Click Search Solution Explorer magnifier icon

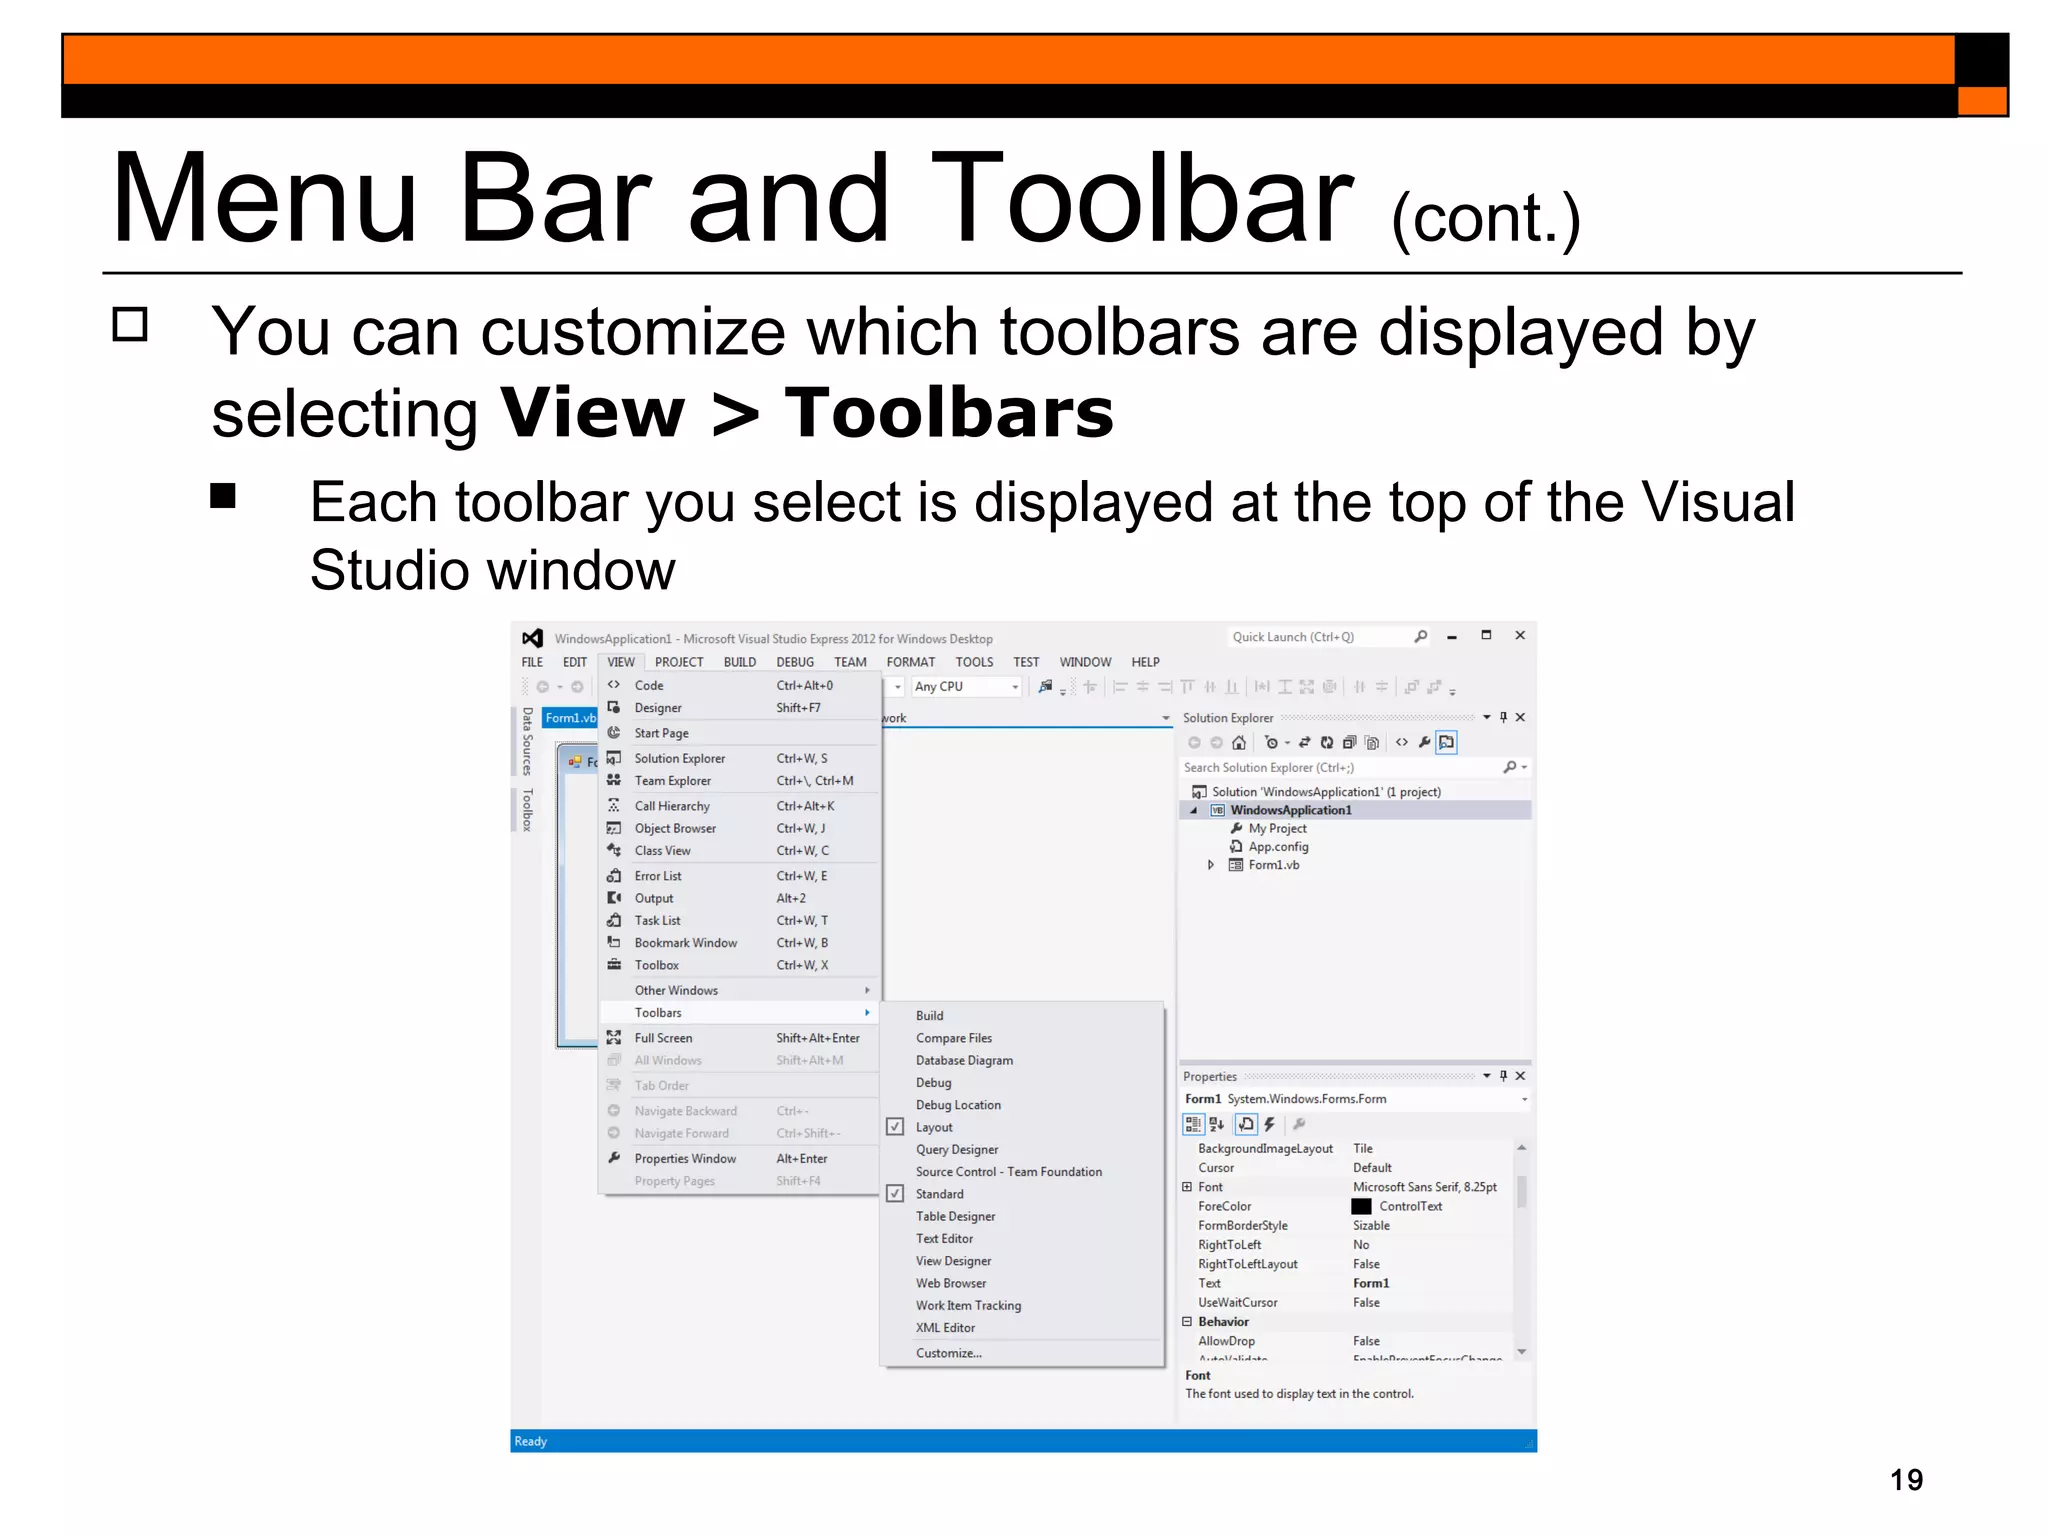[1510, 767]
